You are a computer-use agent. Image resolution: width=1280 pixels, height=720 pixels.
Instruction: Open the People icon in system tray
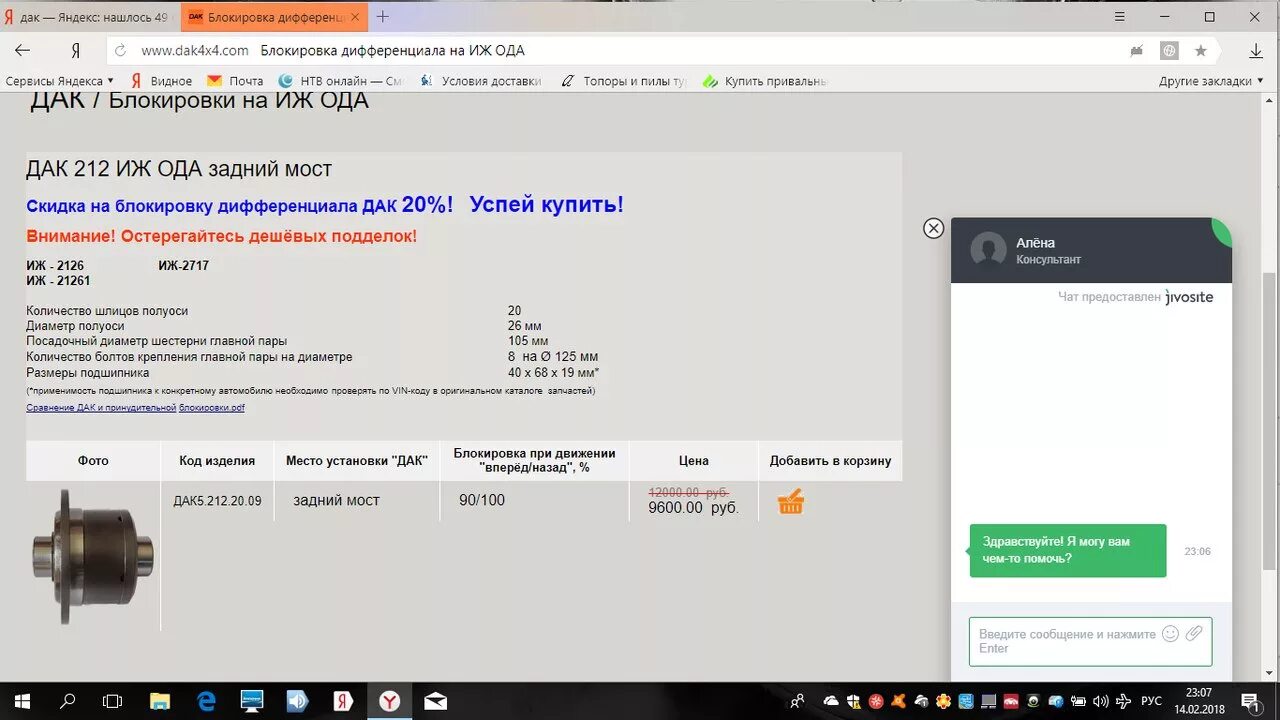(797, 701)
